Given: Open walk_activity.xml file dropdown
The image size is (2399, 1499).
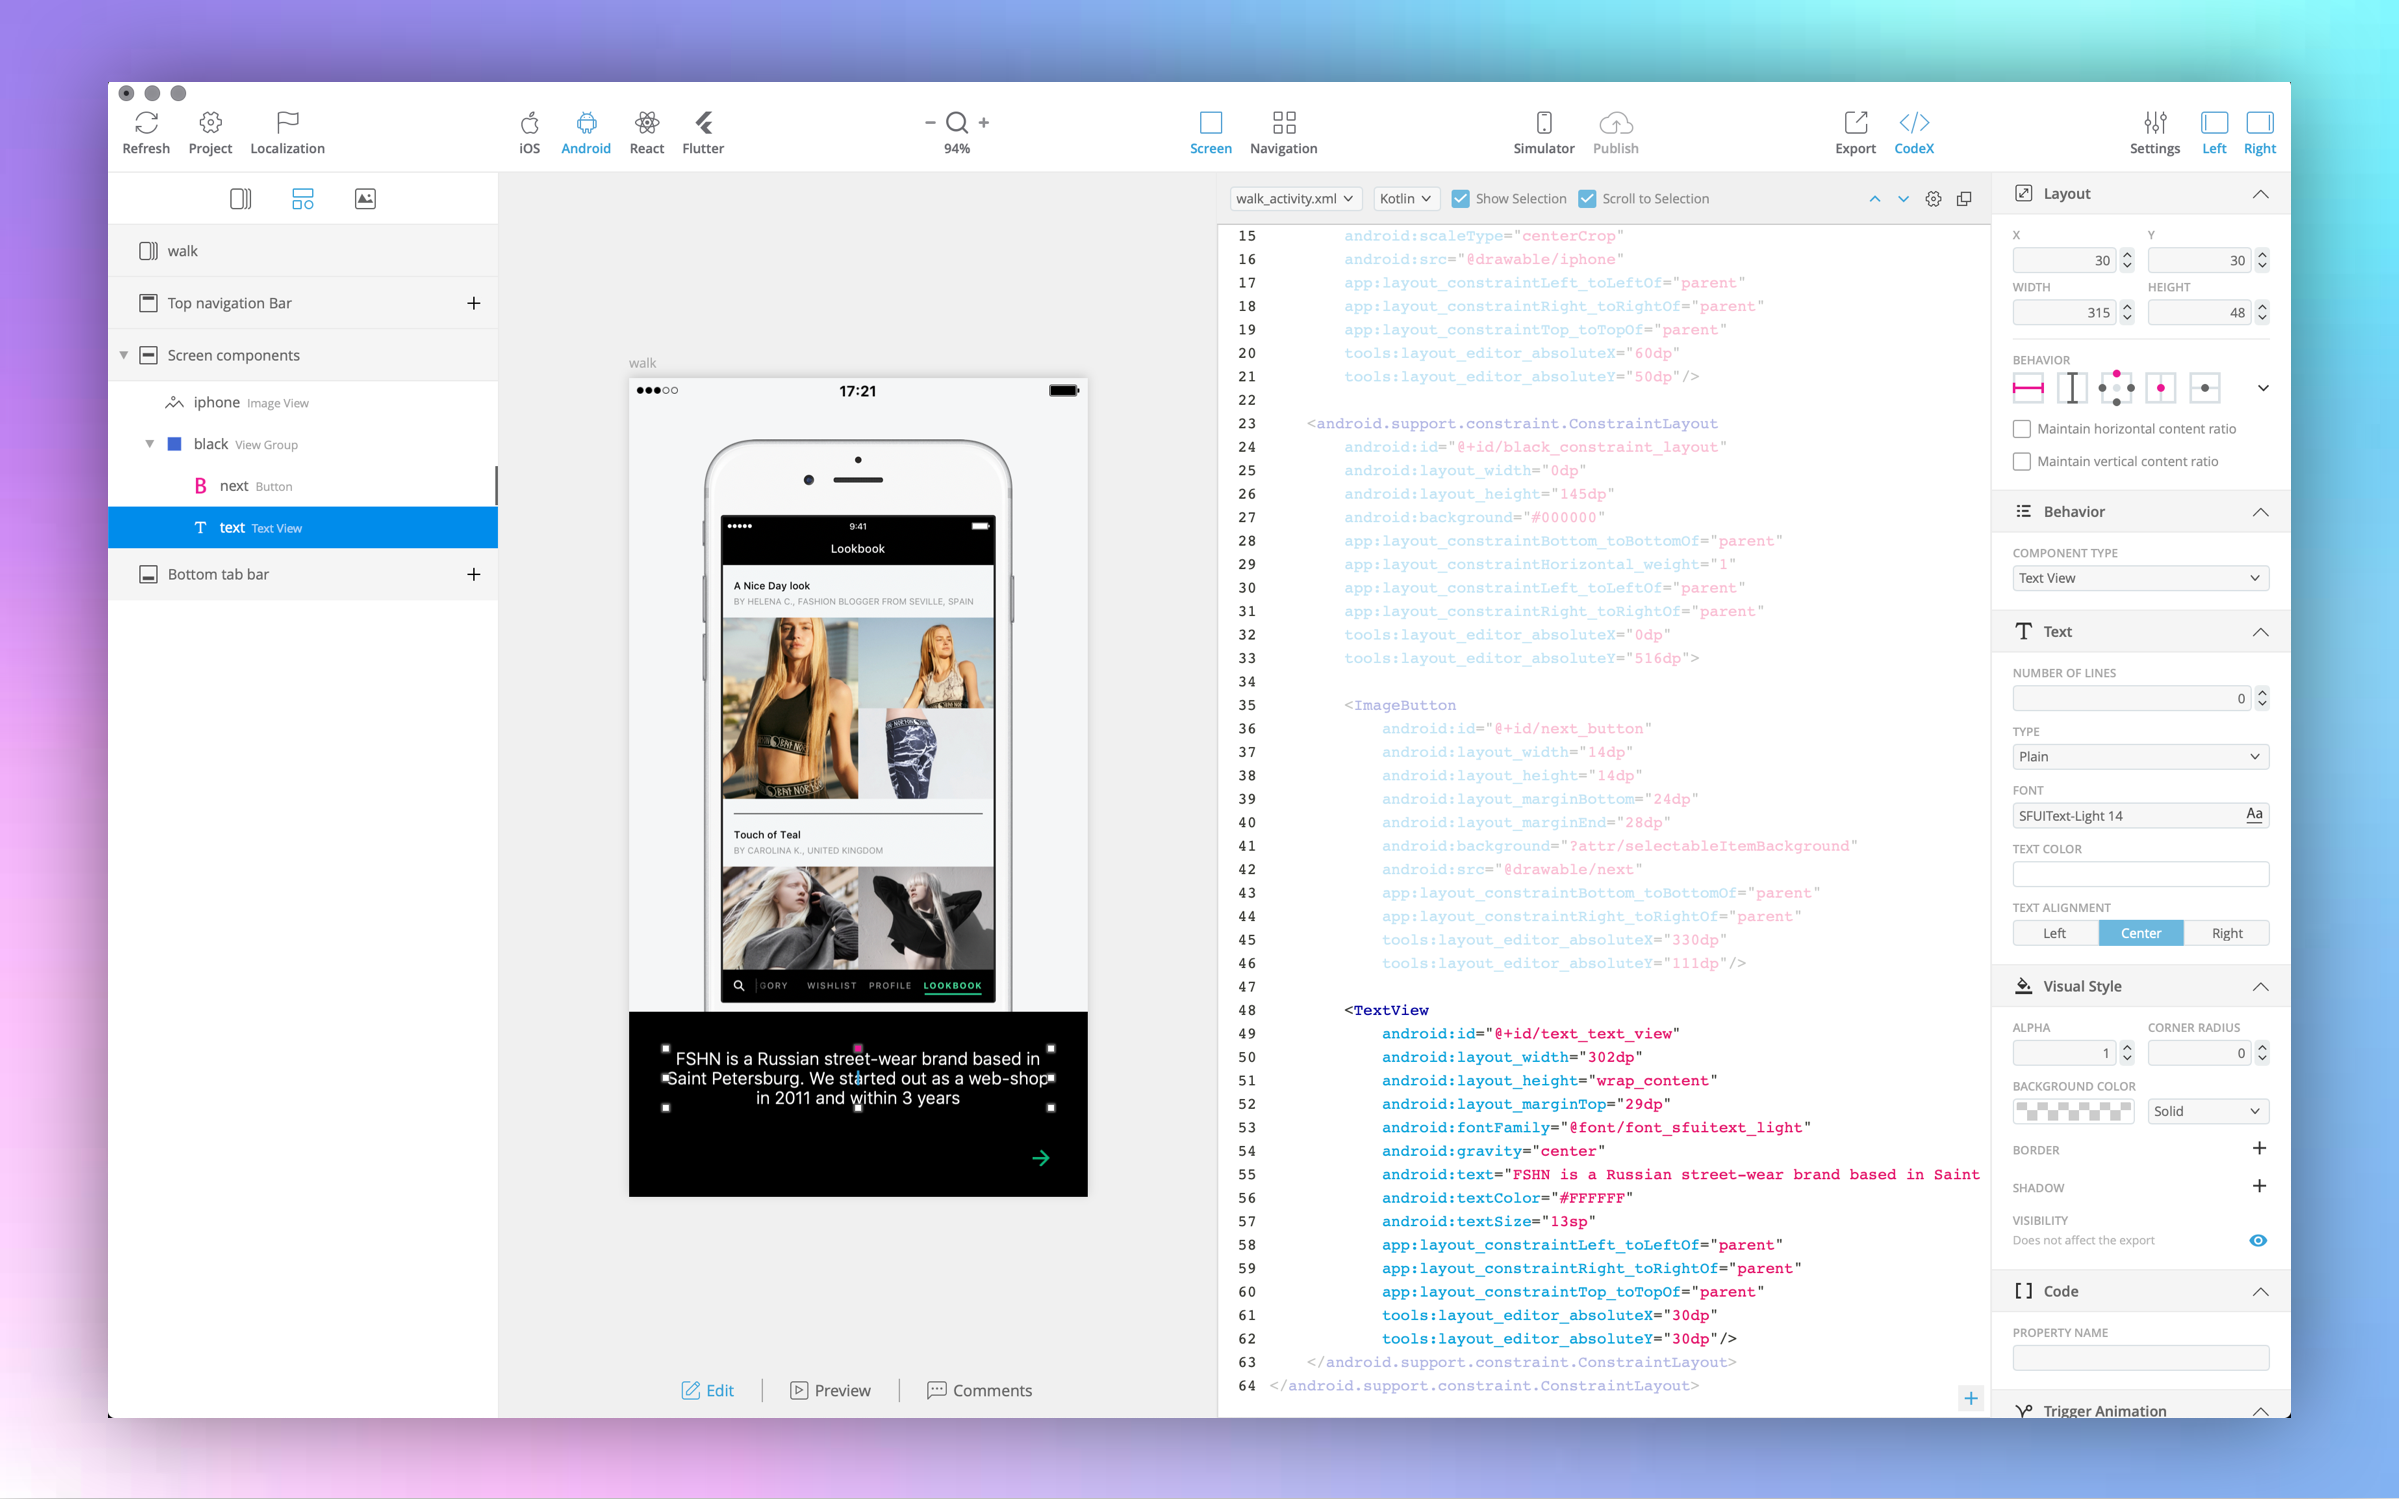Looking at the screenshot, I should 1294,199.
